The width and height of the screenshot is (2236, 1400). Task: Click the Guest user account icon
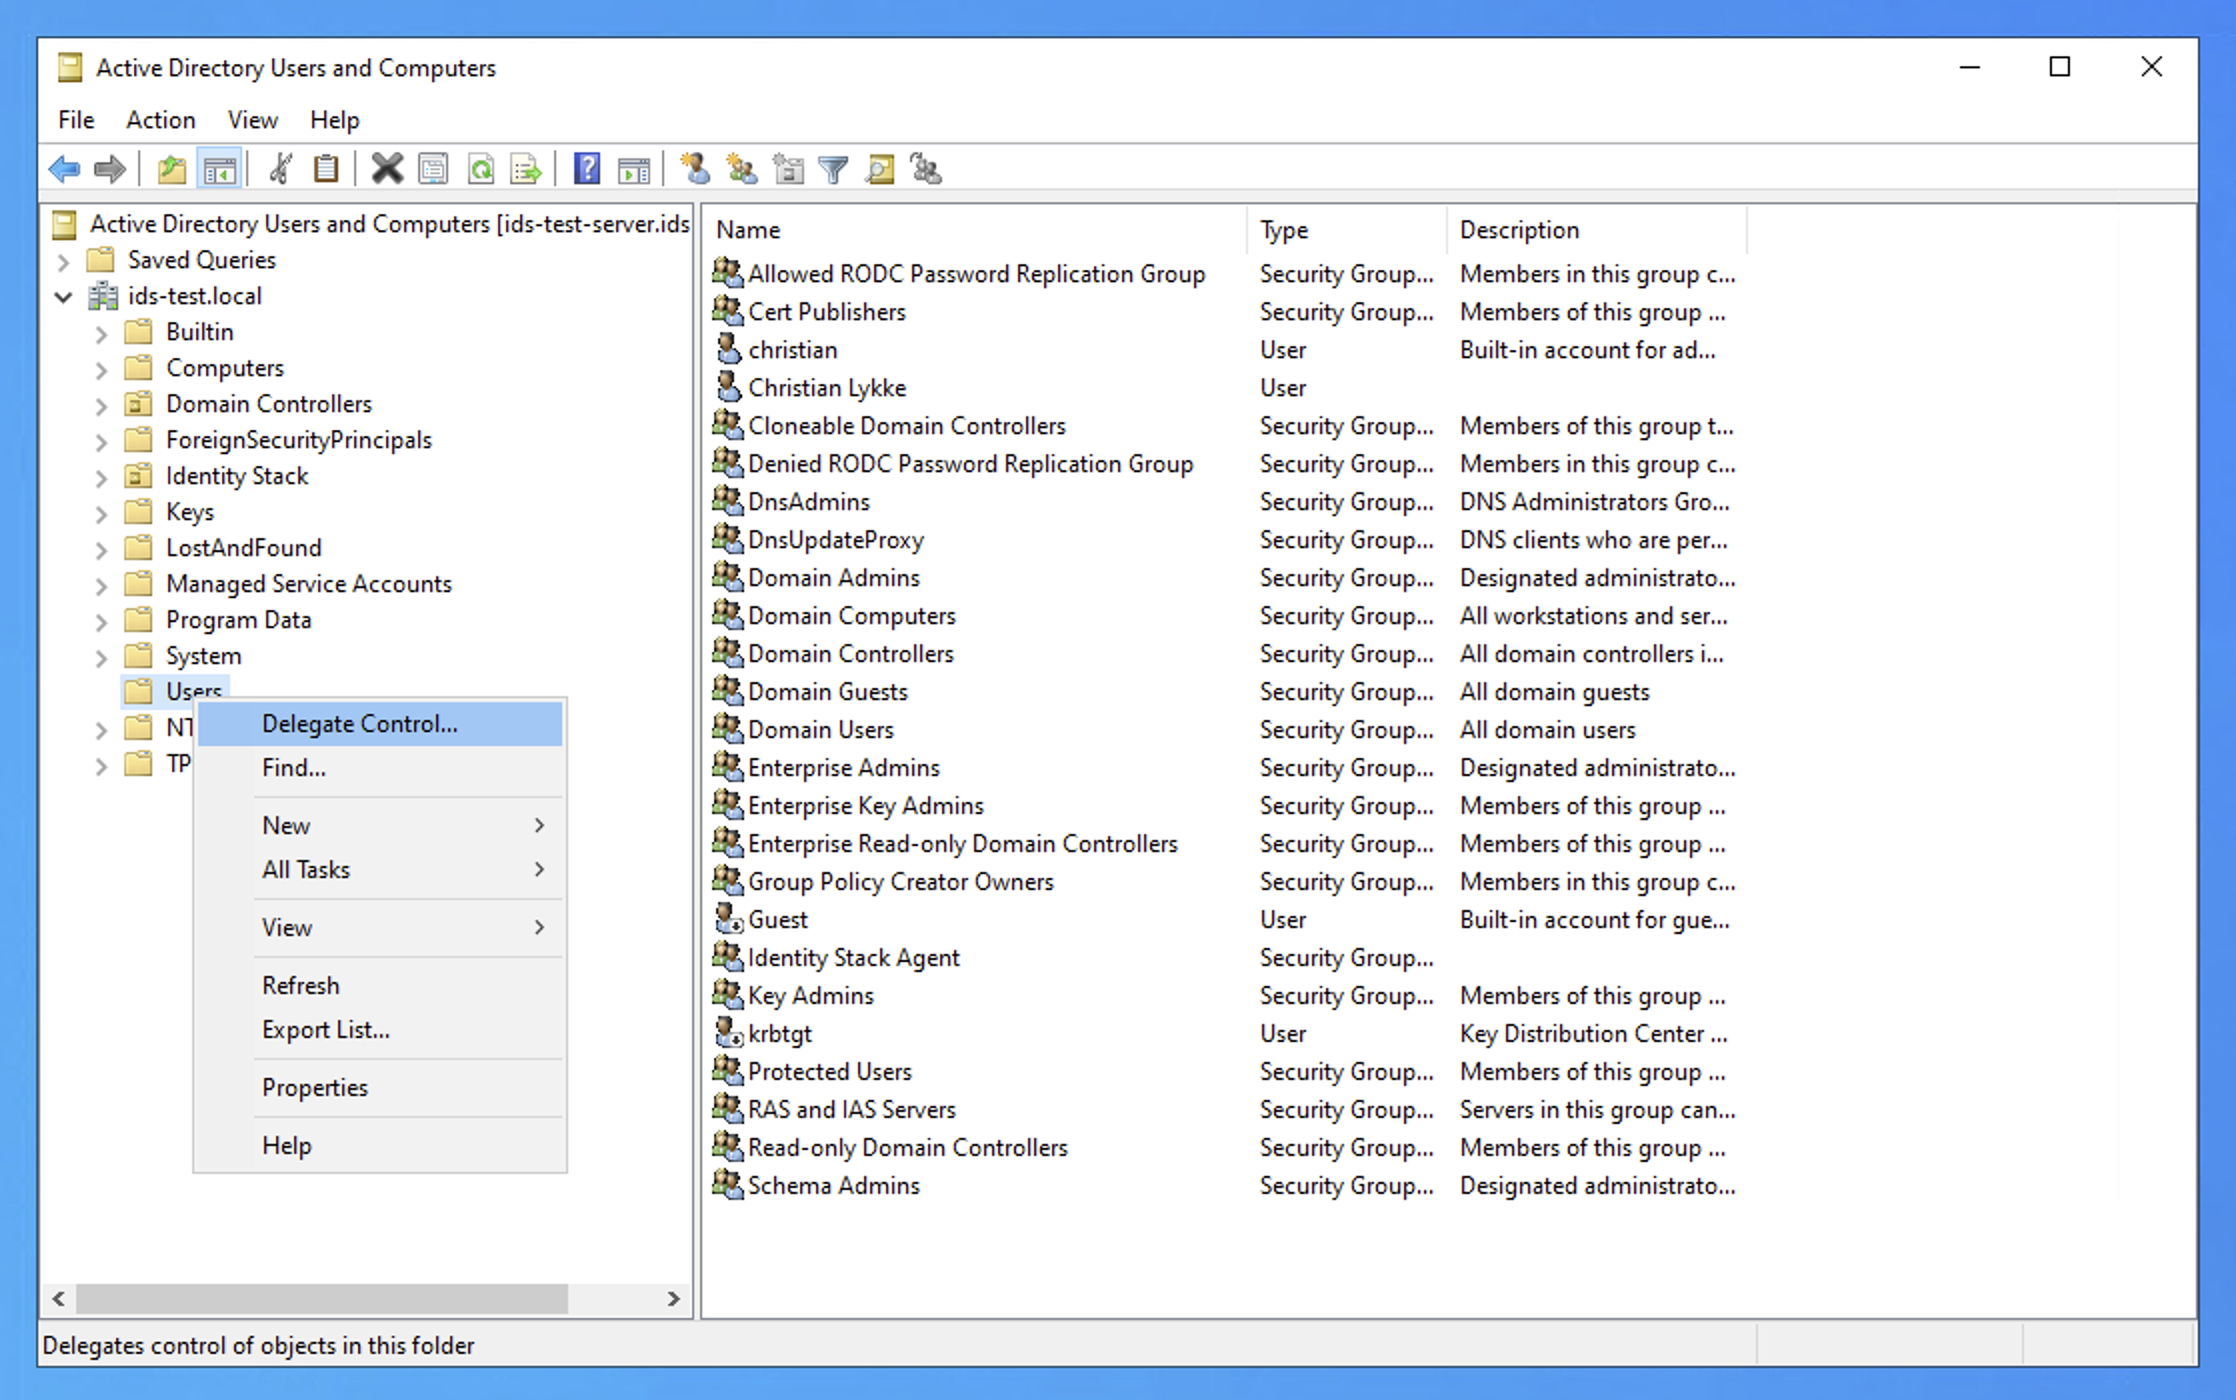coord(728,918)
